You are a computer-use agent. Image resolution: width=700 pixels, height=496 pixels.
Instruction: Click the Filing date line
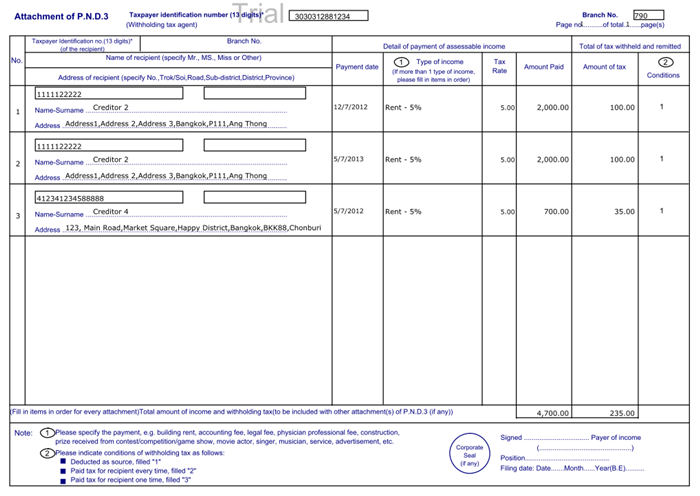(572, 468)
